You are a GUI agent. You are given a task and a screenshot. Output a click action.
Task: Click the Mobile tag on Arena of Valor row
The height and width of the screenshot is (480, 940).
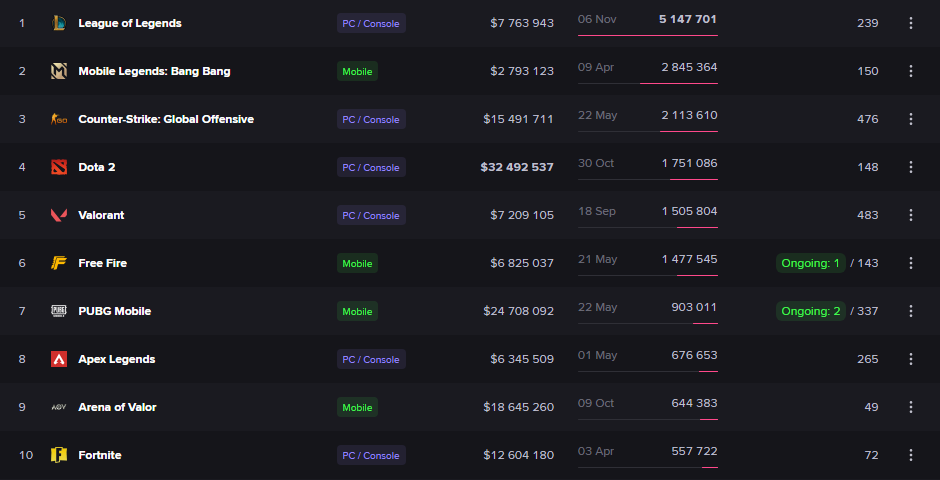[357, 407]
